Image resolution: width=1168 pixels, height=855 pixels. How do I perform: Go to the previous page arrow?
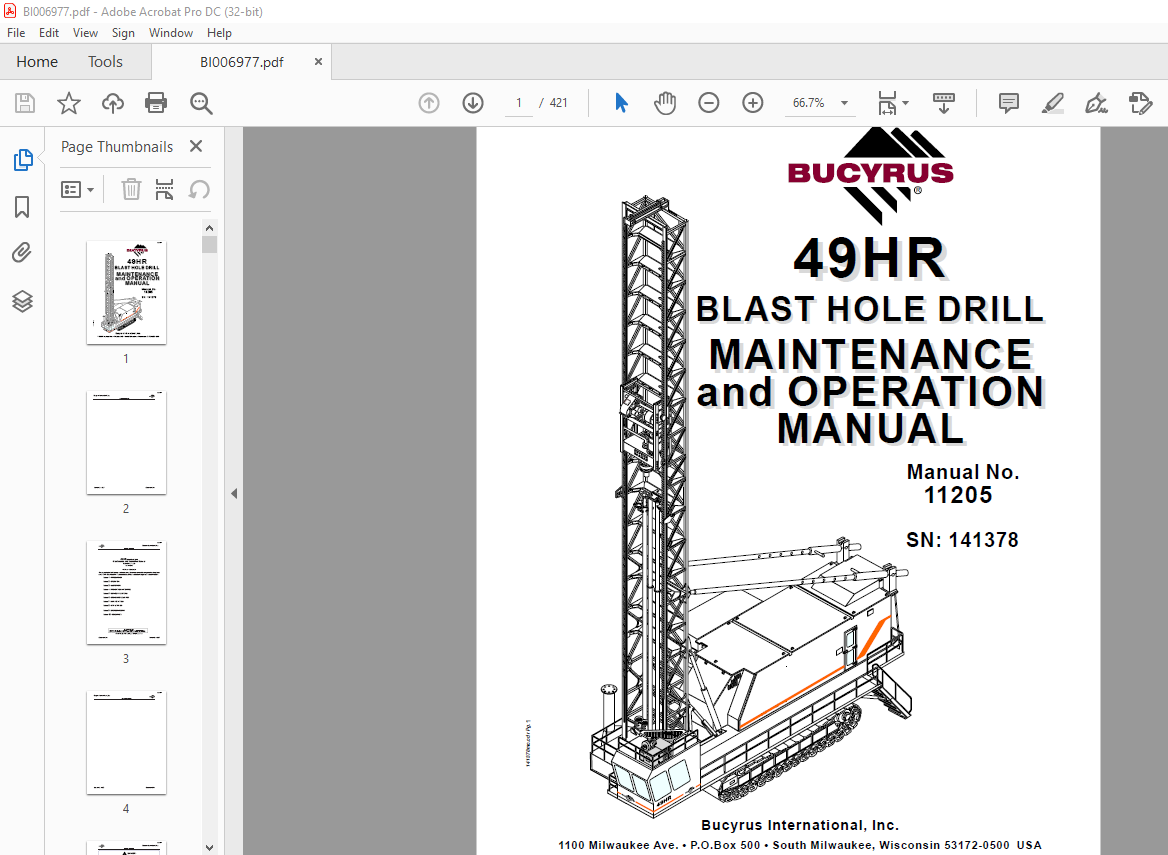tap(429, 103)
